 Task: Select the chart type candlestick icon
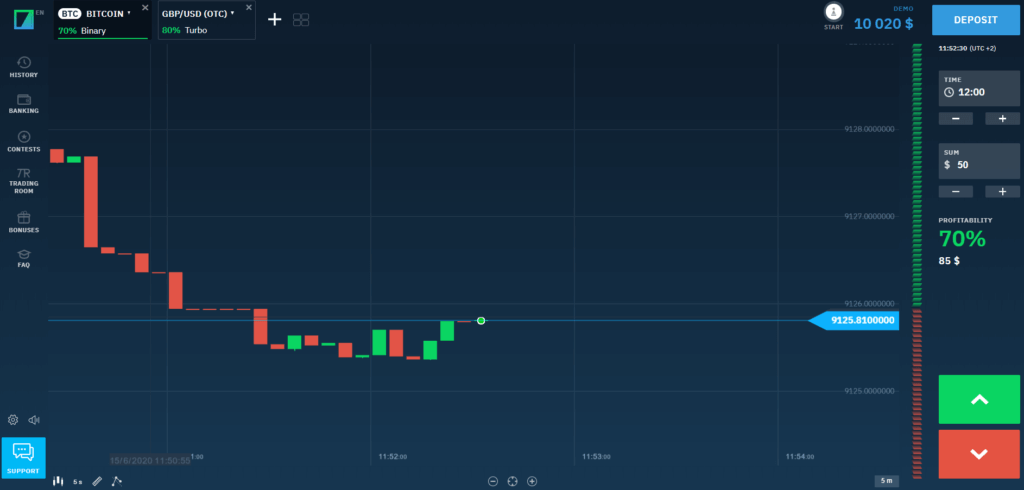(x=59, y=481)
